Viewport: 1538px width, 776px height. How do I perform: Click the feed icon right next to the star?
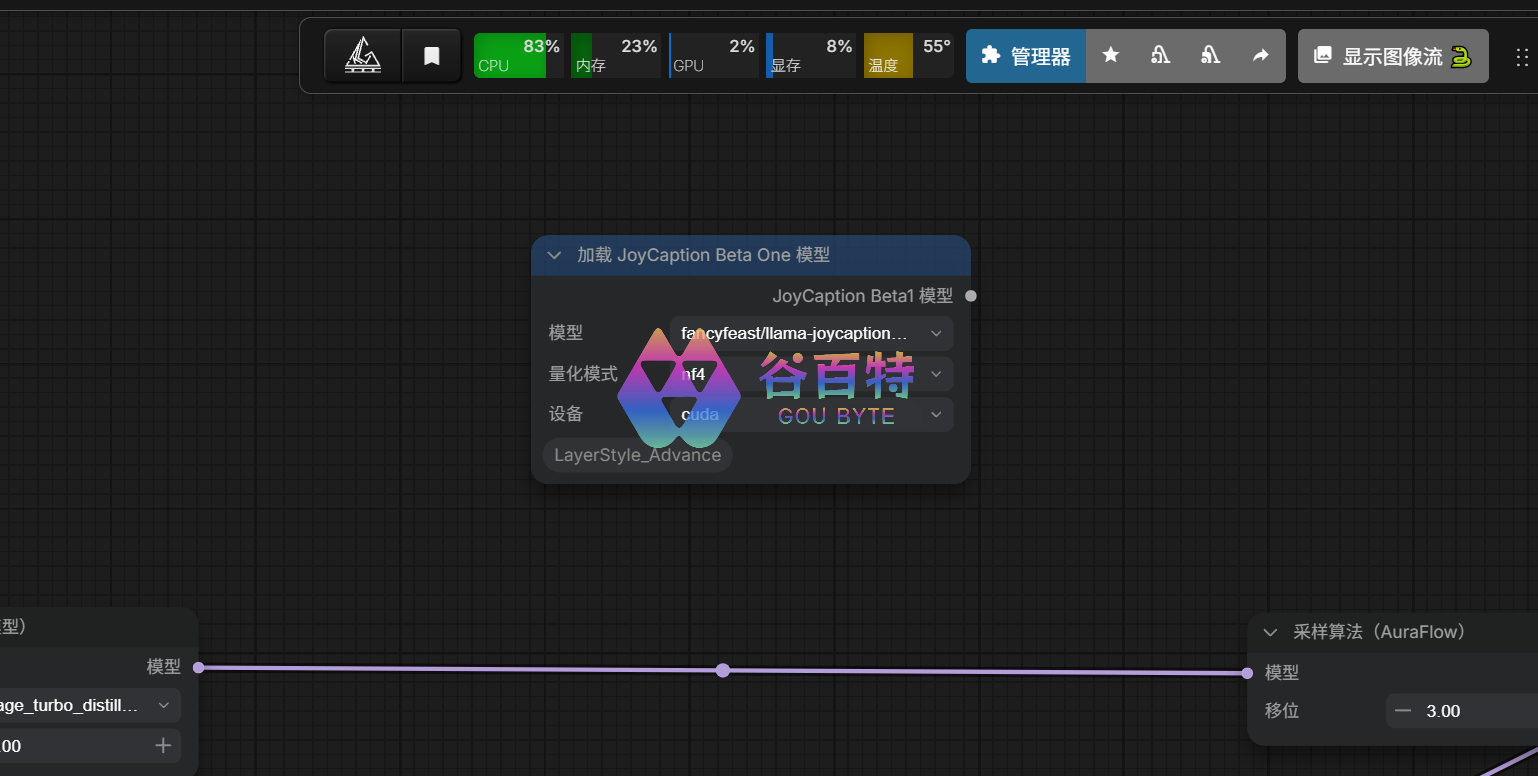(1160, 56)
